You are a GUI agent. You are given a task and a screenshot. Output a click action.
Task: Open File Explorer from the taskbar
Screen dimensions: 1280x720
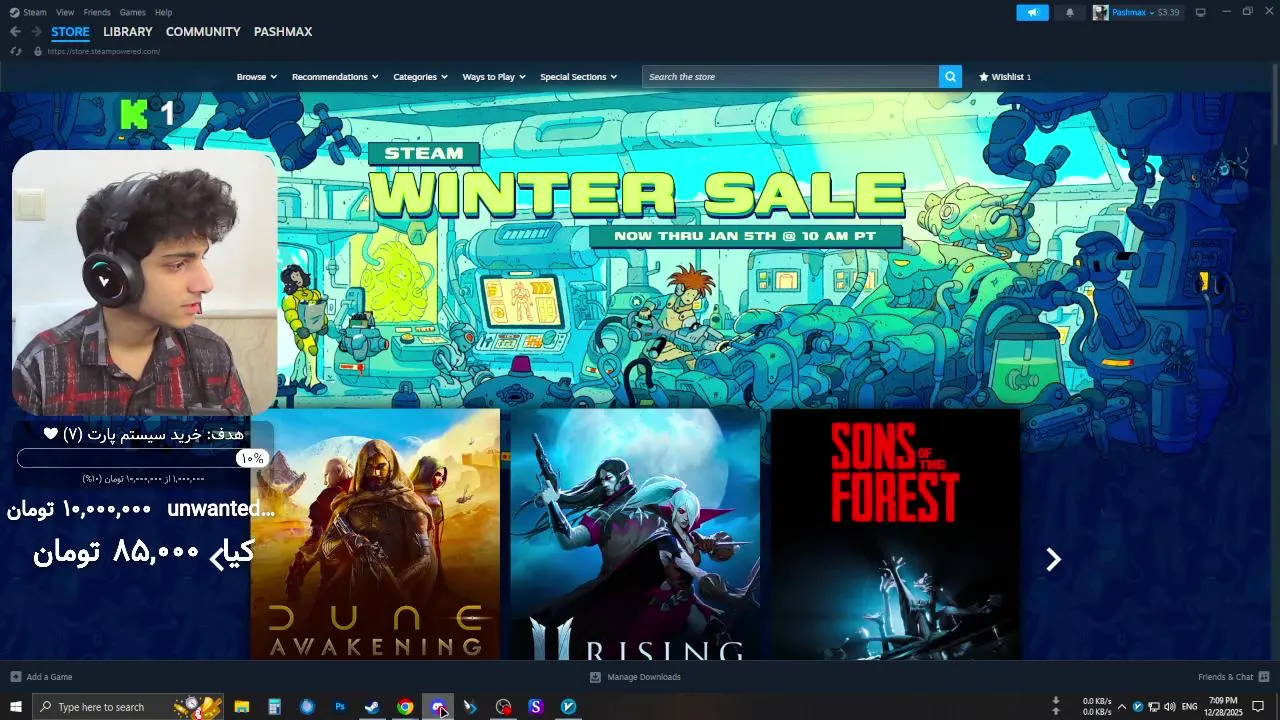pos(242,707)
